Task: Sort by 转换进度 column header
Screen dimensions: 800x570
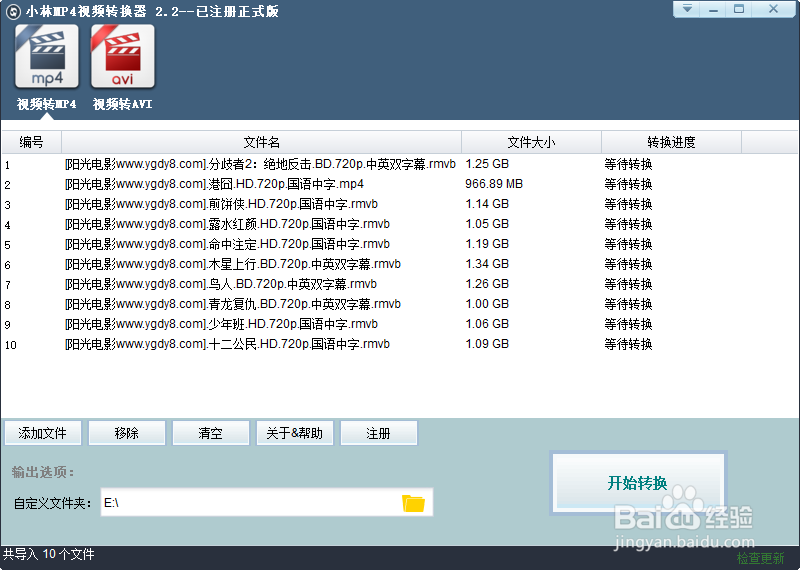Action: point(671,142)
